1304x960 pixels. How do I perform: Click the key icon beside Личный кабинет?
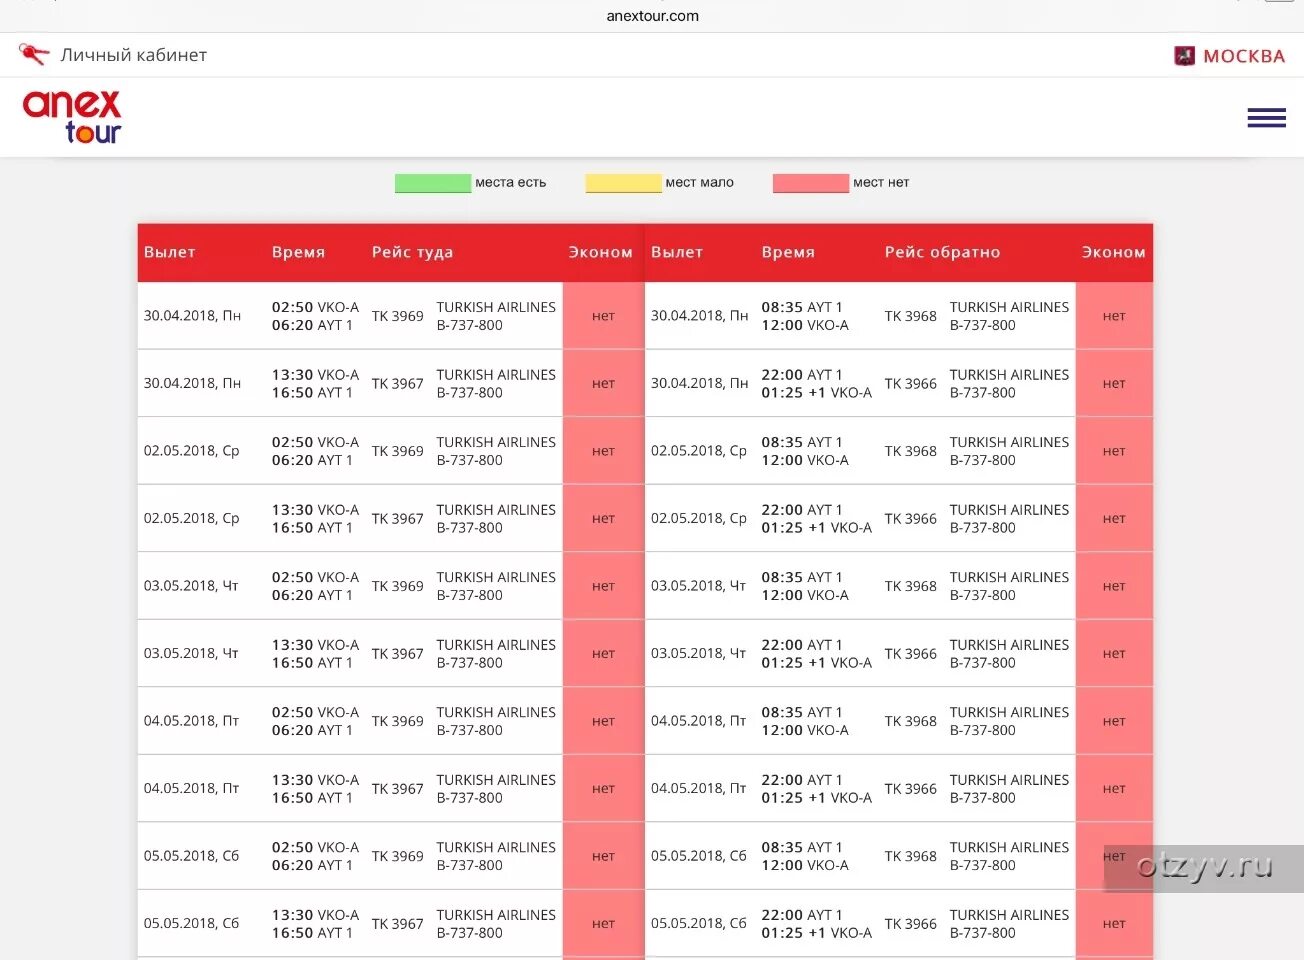[33, 54]
